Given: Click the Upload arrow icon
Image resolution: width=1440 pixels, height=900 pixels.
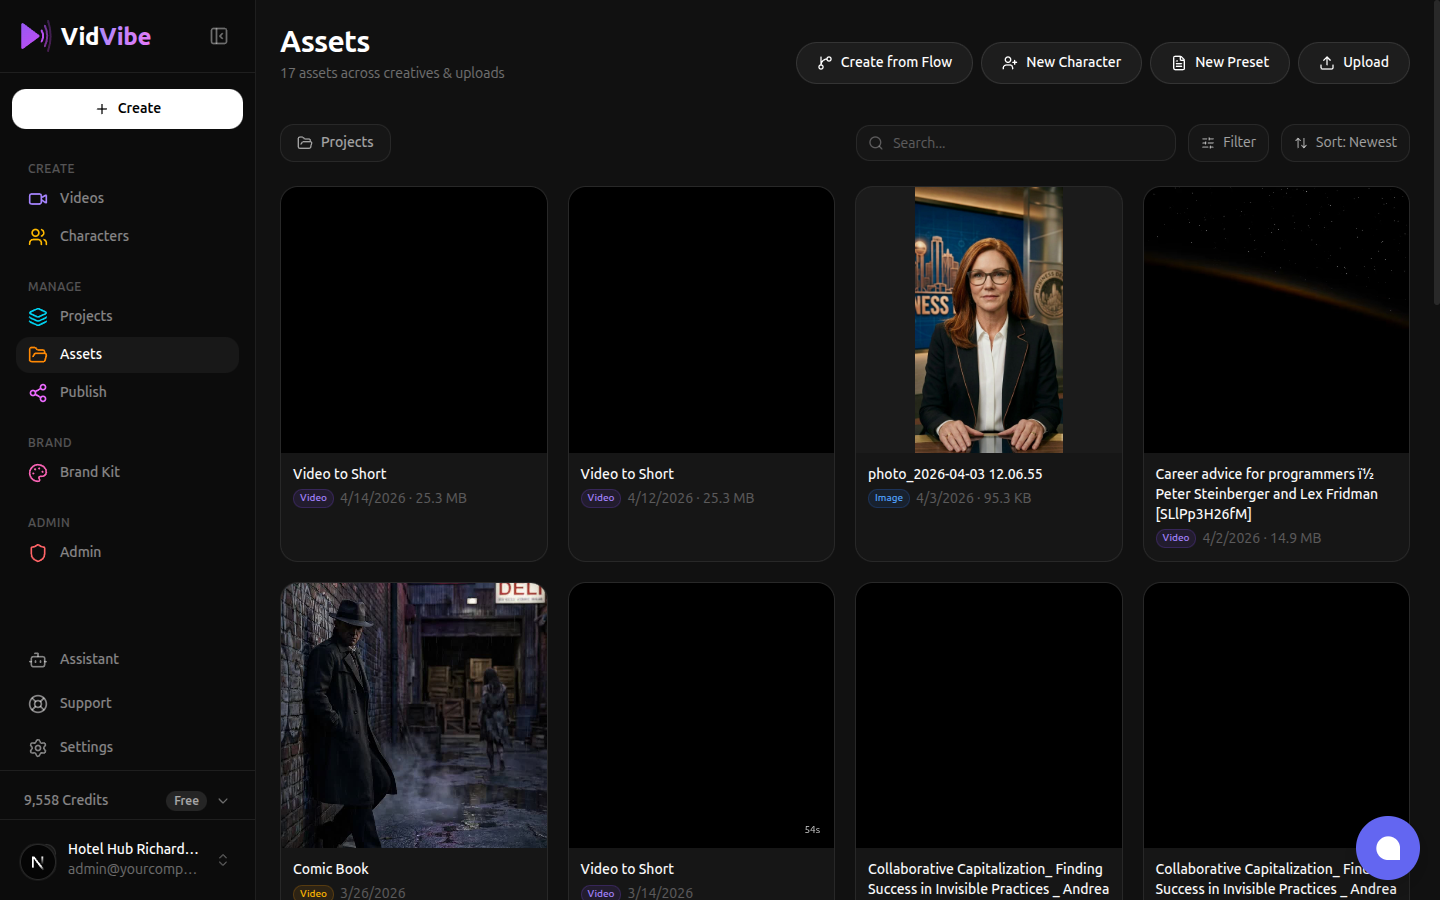Looking at the screenshot, I should tap(1327, 63).
